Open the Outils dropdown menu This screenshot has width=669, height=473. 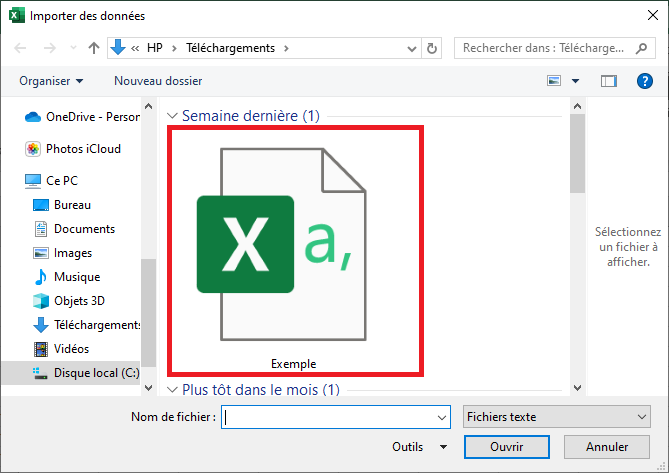[x=419, y=447]
